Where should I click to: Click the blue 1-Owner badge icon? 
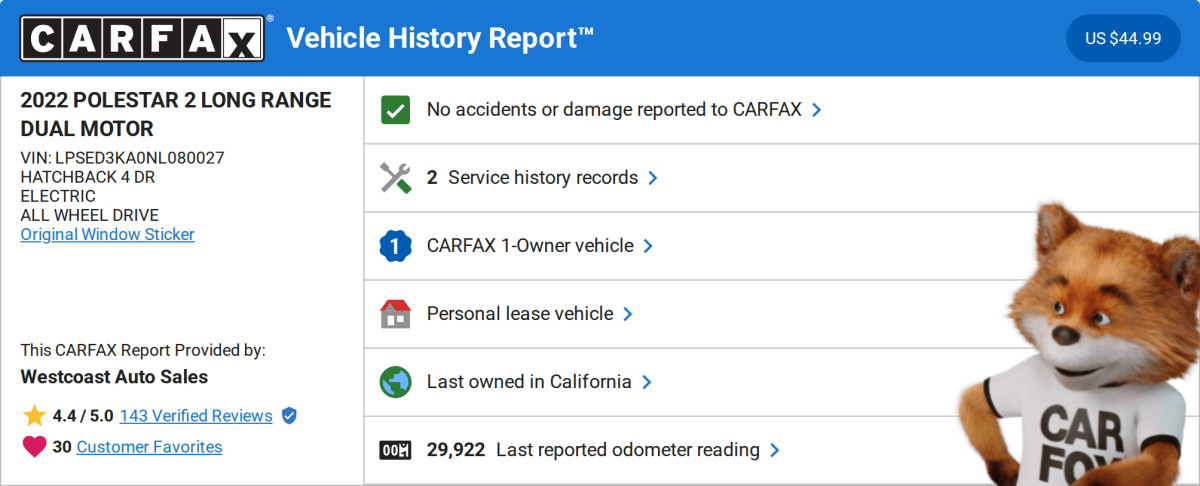(x=396, y=246)
